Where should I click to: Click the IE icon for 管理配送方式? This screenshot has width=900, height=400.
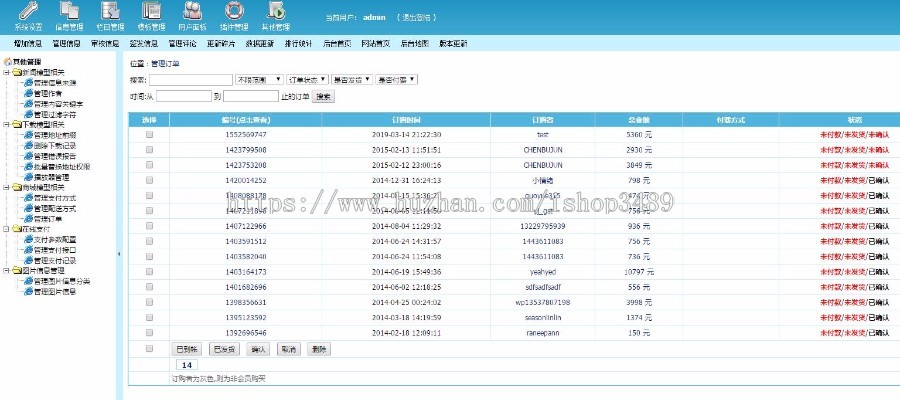pyautogui.click(x=28, y=208)
